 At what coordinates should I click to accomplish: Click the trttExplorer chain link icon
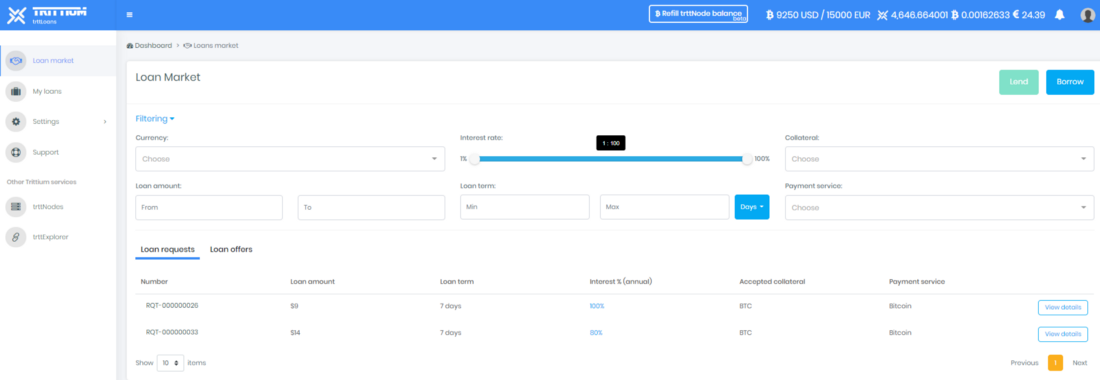pos(15,237)
